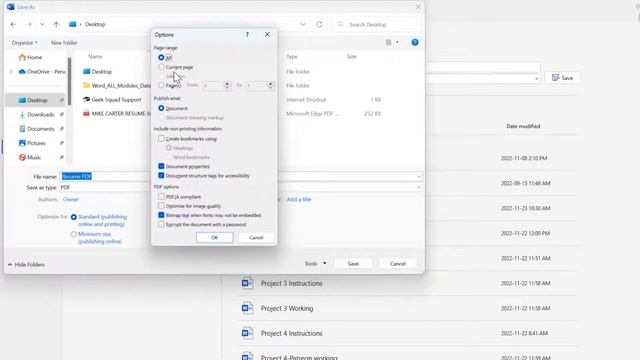Image resolution: width=640 pixels, height=360 pixels.
Task: Open Downloads in navigation pane
Action: 37,115
